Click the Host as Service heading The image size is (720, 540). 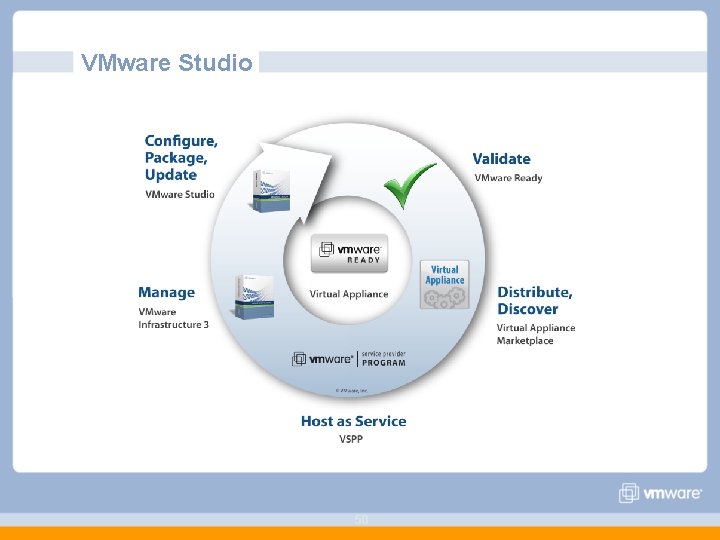click(x=354, y=421)
